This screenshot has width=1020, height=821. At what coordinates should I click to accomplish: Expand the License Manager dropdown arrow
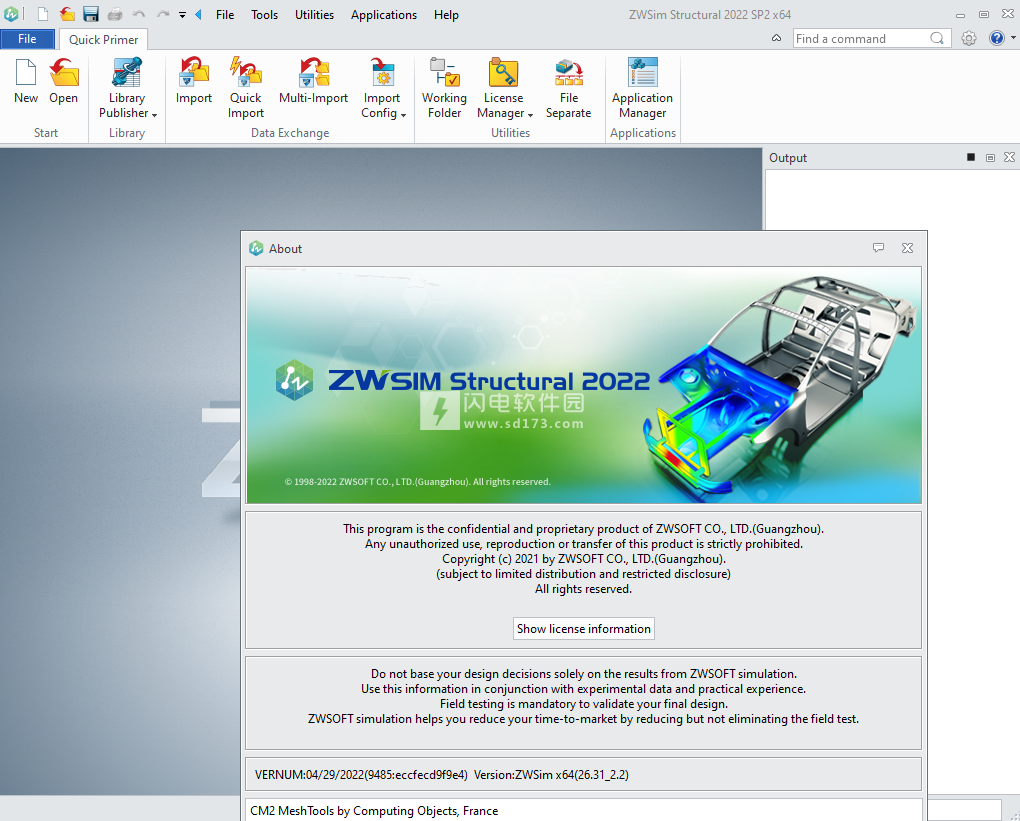pos(530,114)
